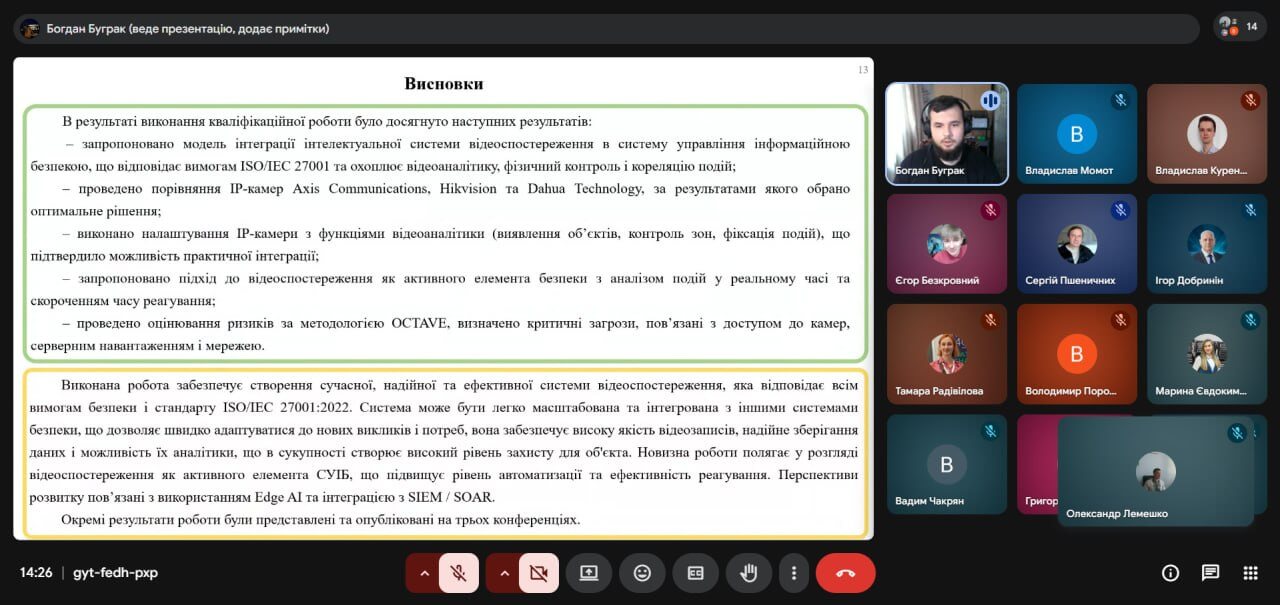Click meeting code gyt-fedh-pxp

[115, 573]
